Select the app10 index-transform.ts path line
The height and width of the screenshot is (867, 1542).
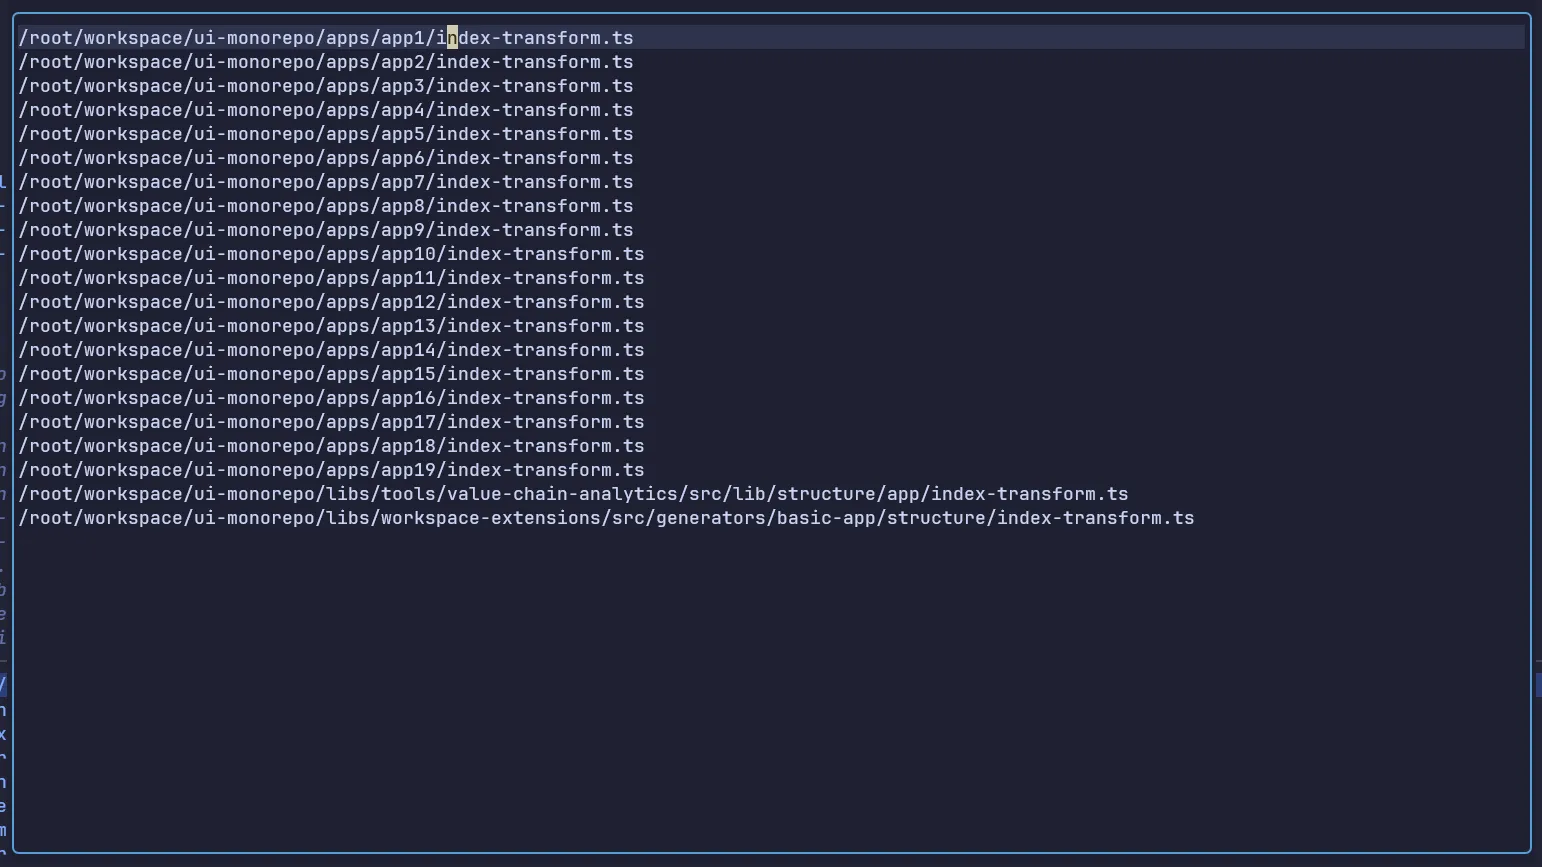click(331, 254)
